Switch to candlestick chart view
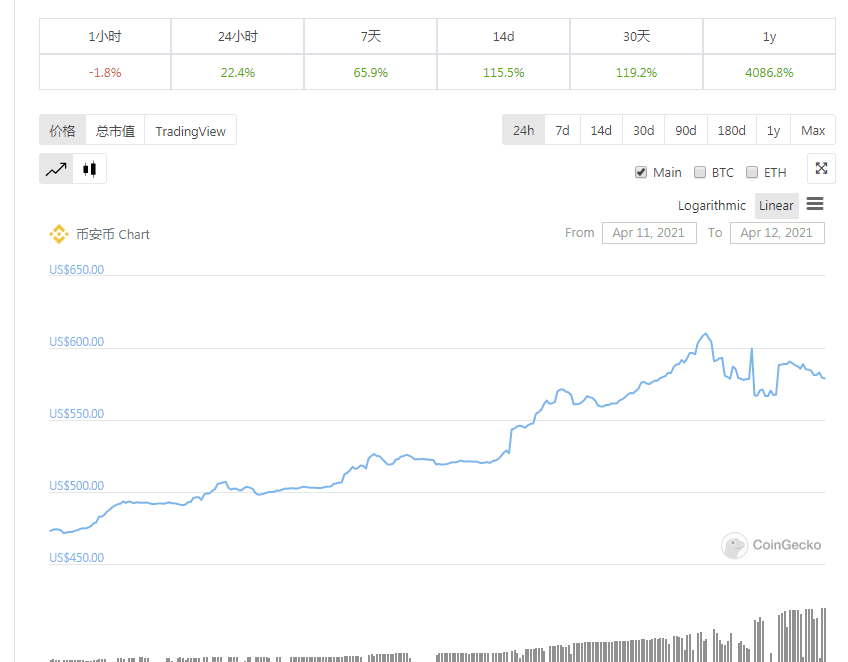Screen dimensions: 848x662 [x=89, y=168]
